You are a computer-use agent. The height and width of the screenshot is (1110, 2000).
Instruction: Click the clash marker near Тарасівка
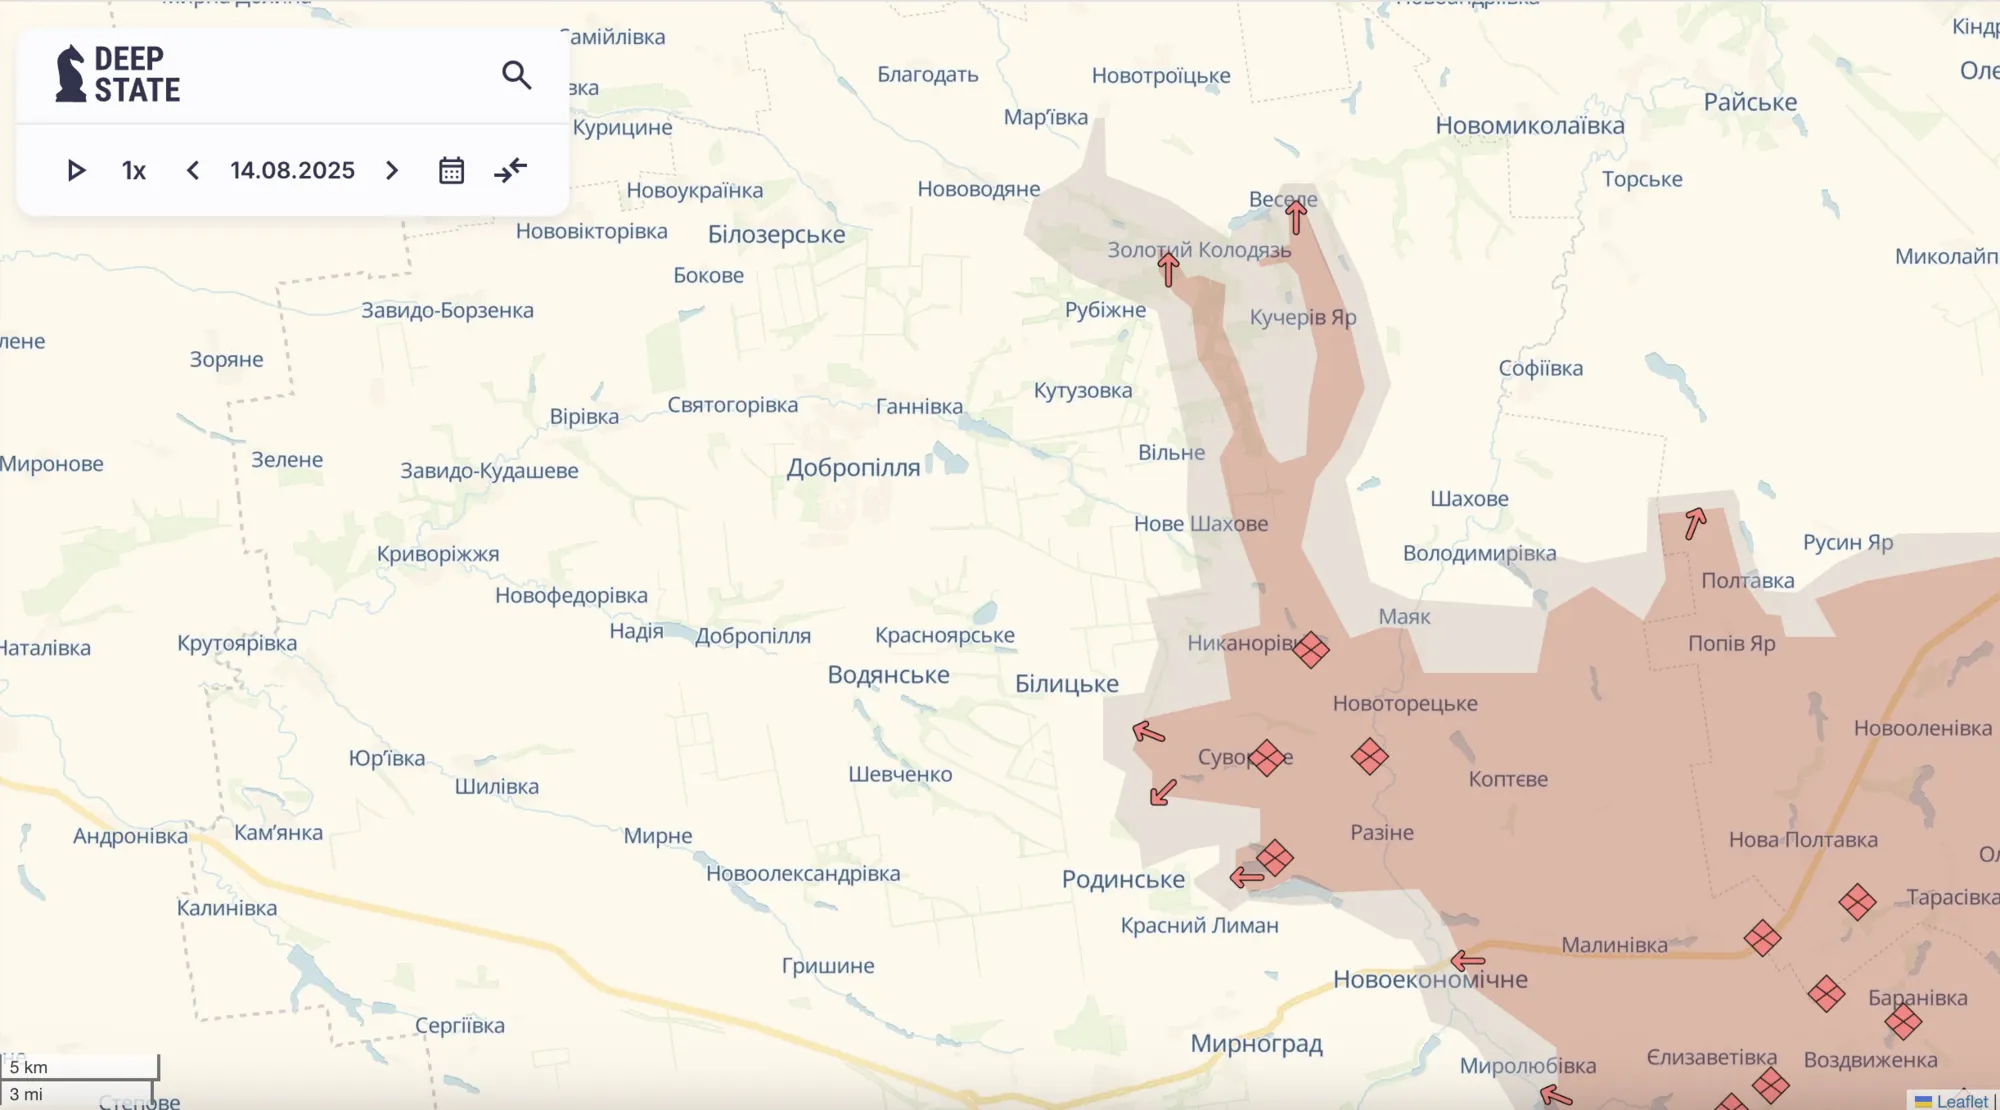1858,899
